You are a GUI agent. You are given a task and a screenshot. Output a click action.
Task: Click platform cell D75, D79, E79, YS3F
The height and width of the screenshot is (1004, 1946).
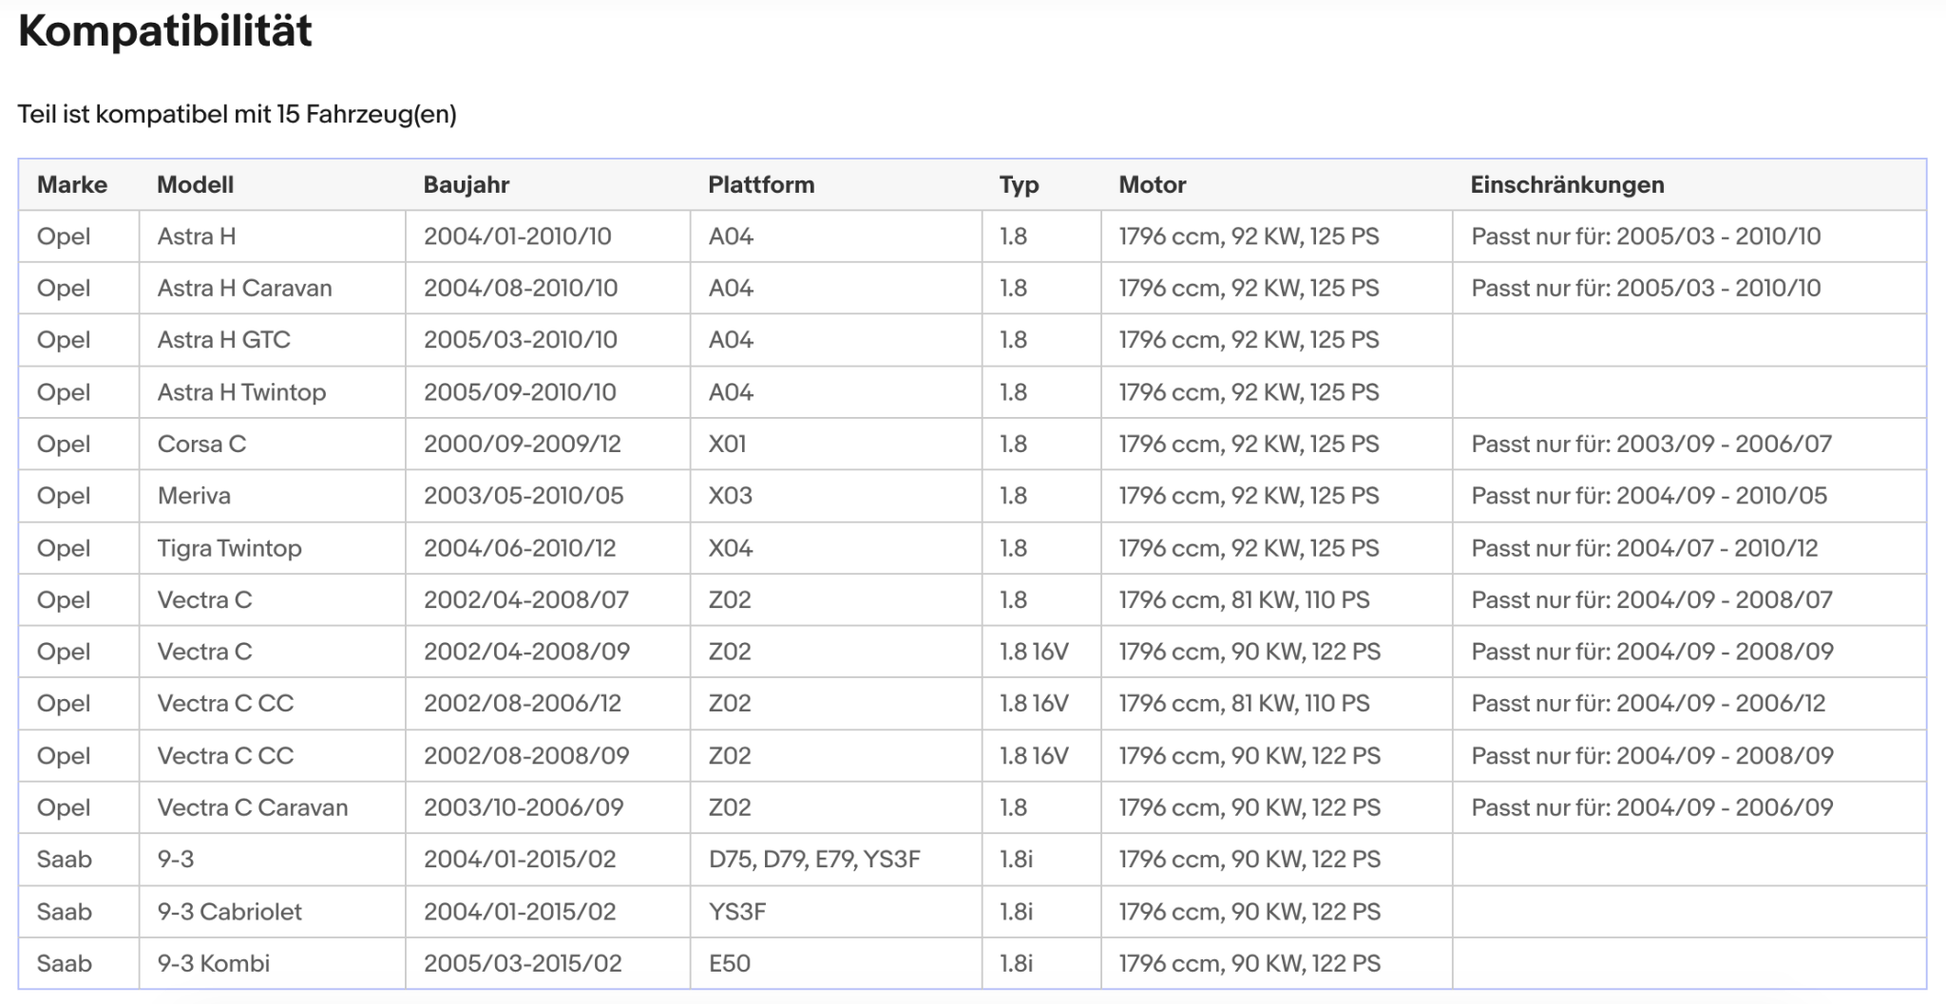coord(814,859)
